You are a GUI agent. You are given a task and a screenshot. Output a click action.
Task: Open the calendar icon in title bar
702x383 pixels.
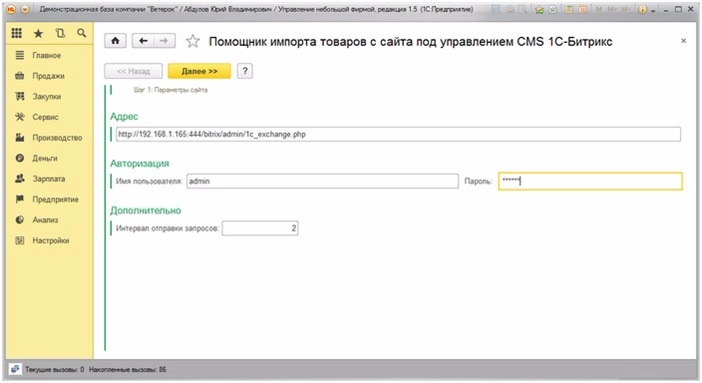(x=582, y=9)
